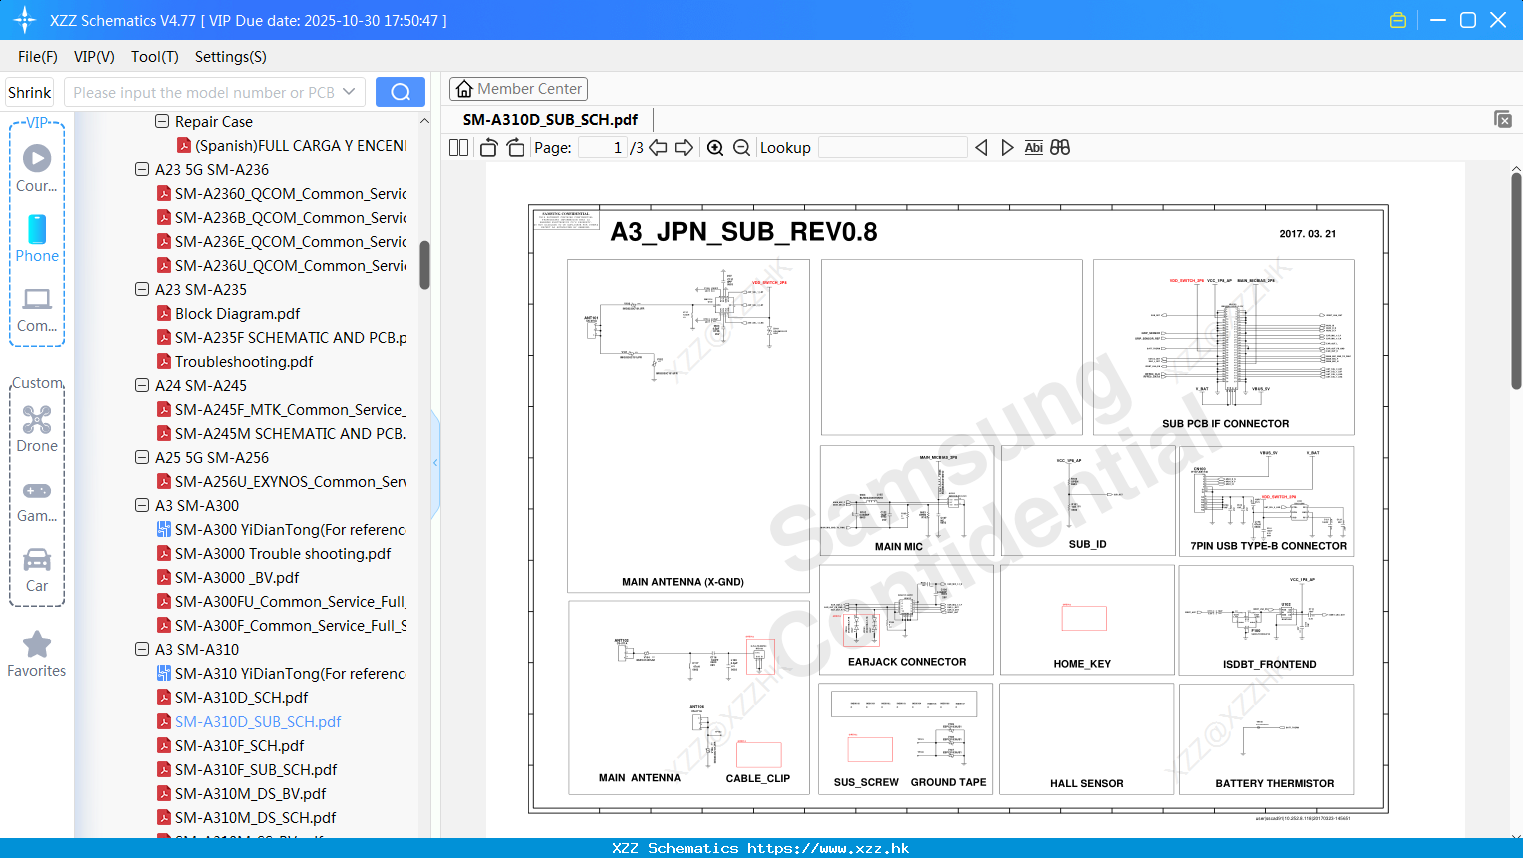Open the Car category
The height and width of the screenshot is (858, 1523).
tap(37, 570)
